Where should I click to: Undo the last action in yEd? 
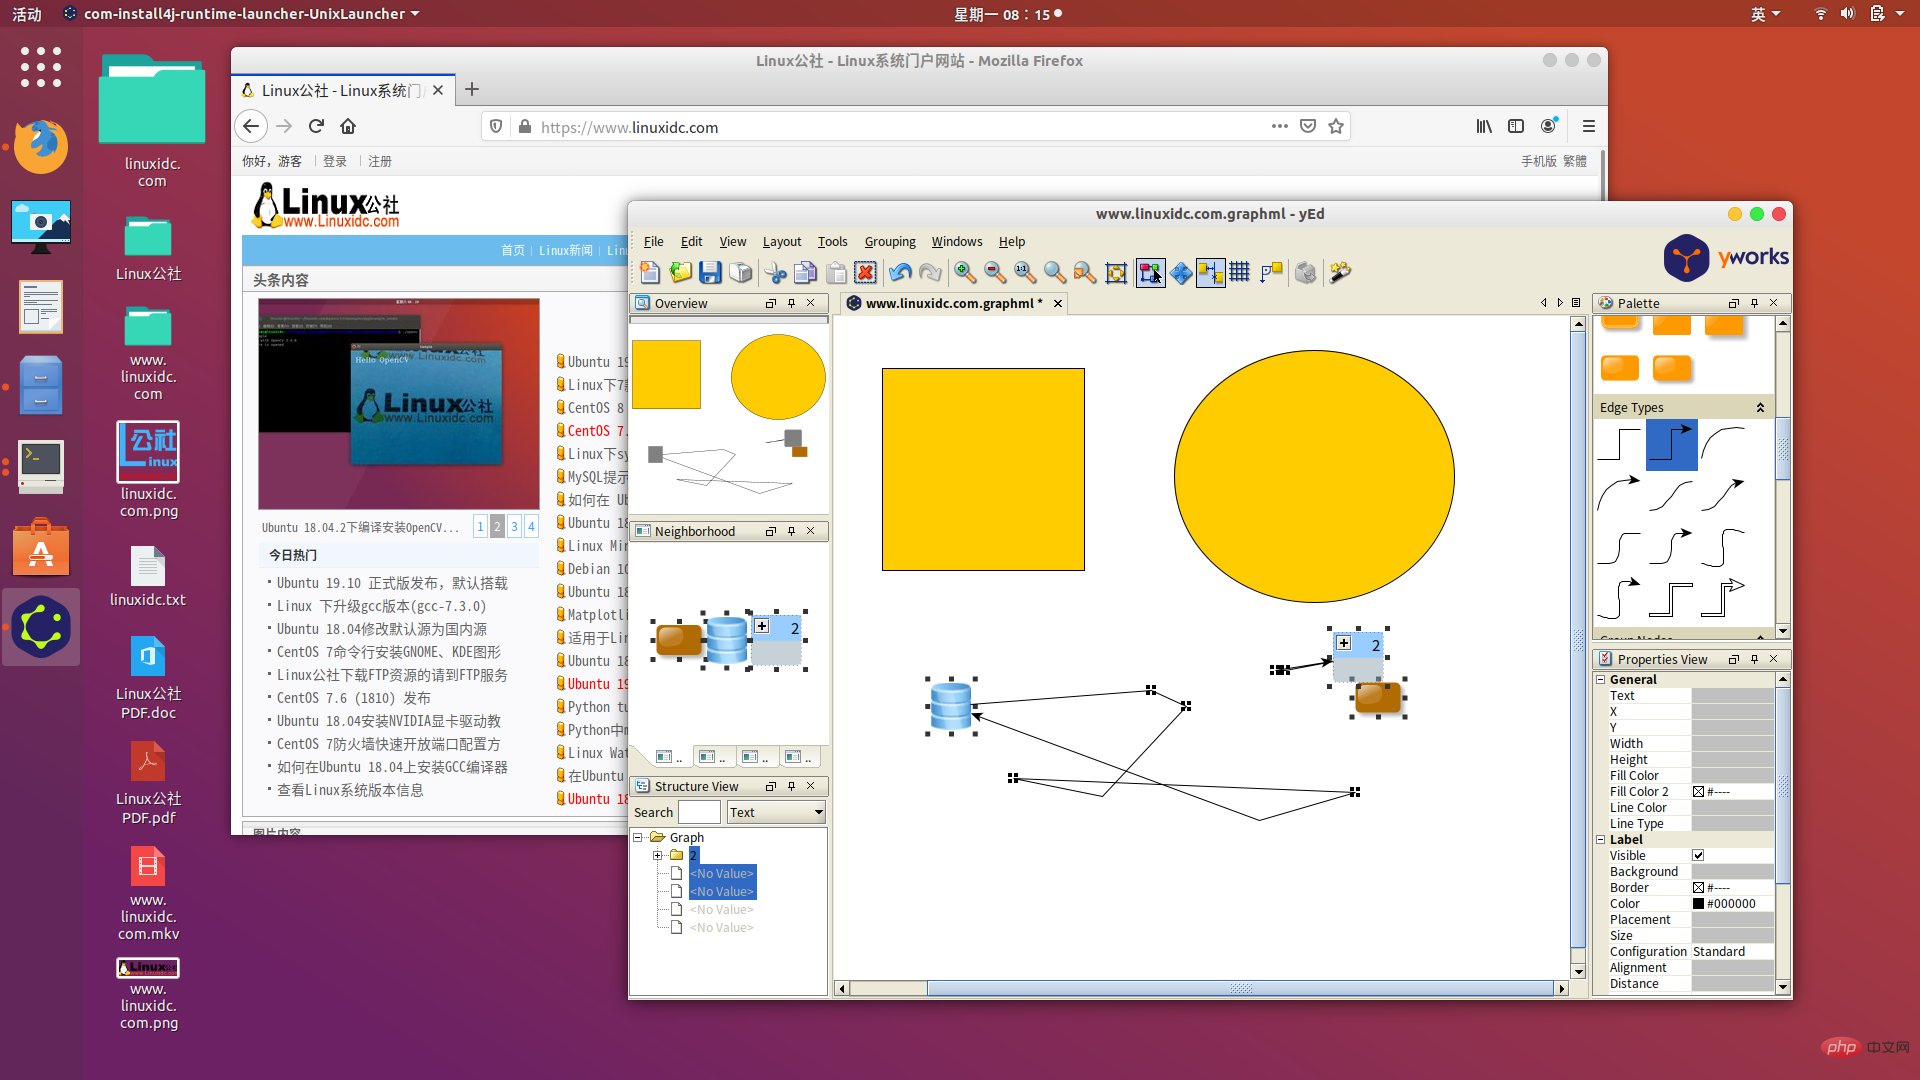900,272
